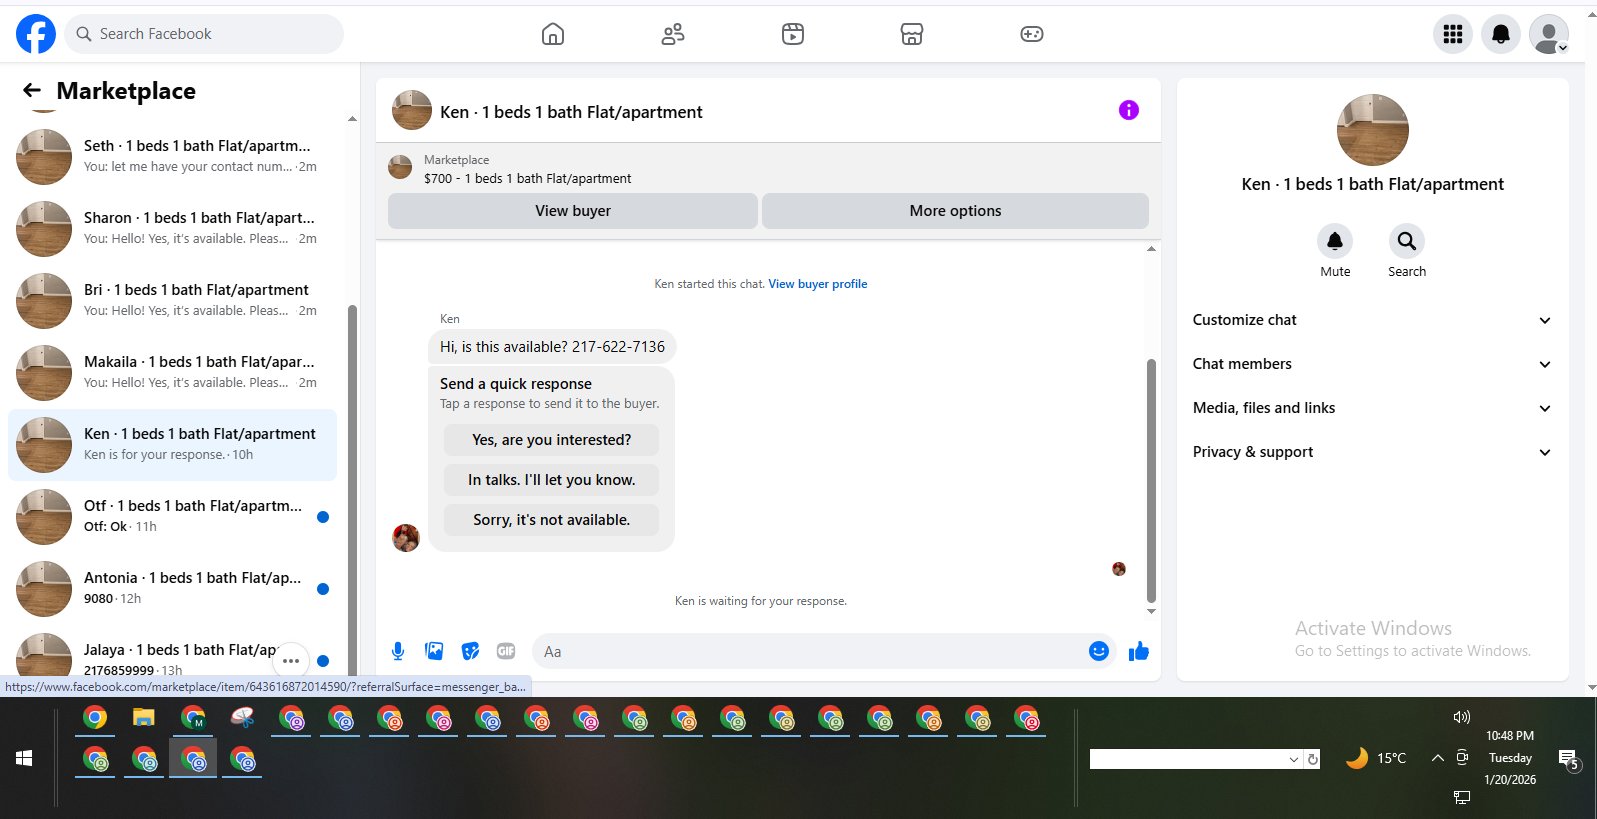Click the sender avatar beside quick responses
The width and height of the screenshot is (1597, 819).
406,538
